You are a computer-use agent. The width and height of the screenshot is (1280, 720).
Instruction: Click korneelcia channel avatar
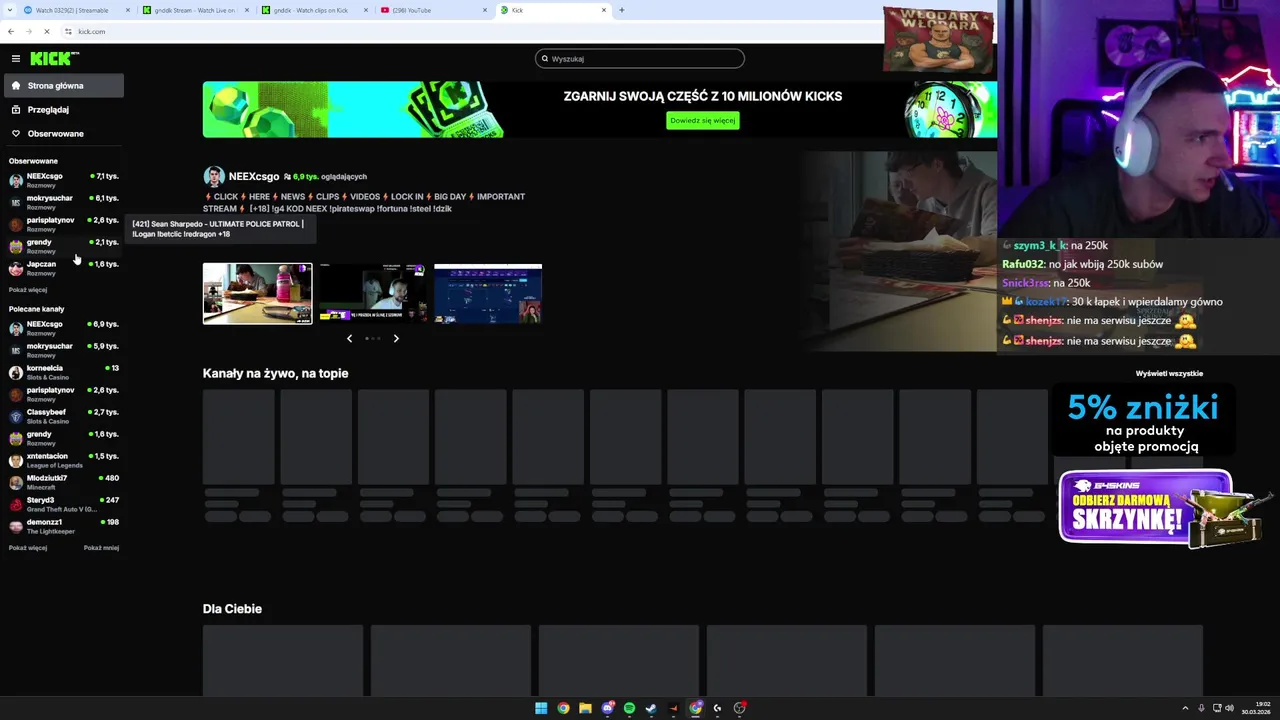16,372
